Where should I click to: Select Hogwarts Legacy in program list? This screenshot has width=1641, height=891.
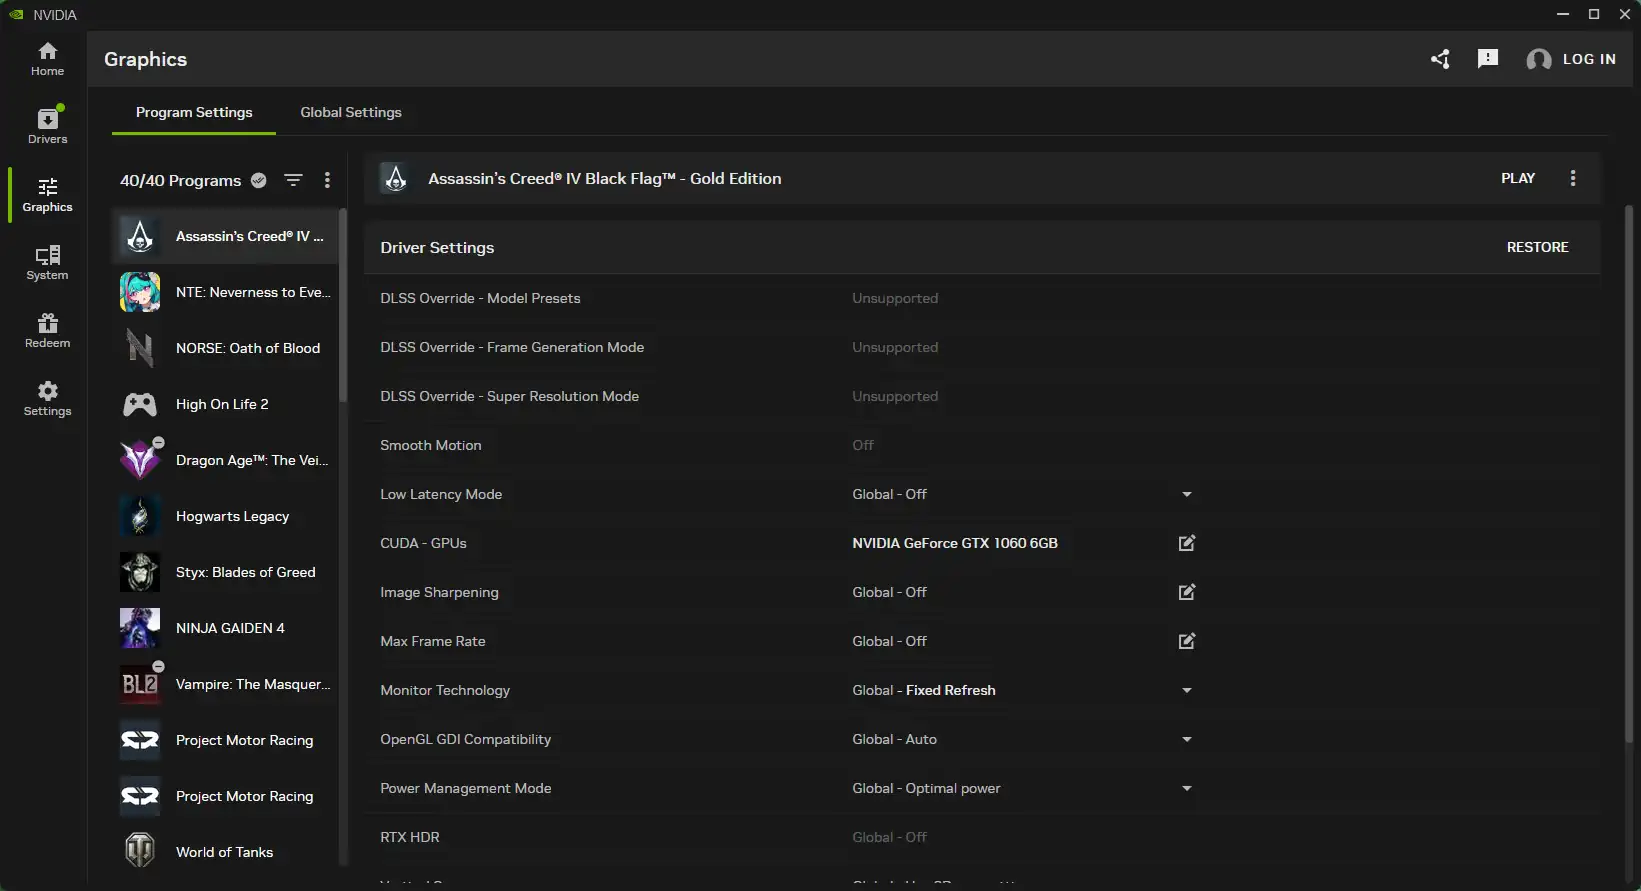click(225, 516)
